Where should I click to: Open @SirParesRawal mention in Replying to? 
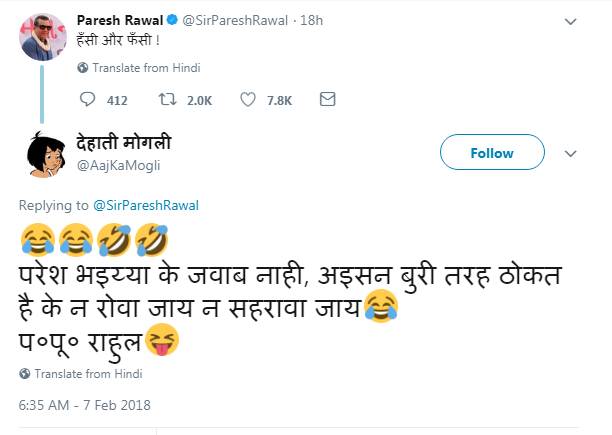tap(146, 206)
